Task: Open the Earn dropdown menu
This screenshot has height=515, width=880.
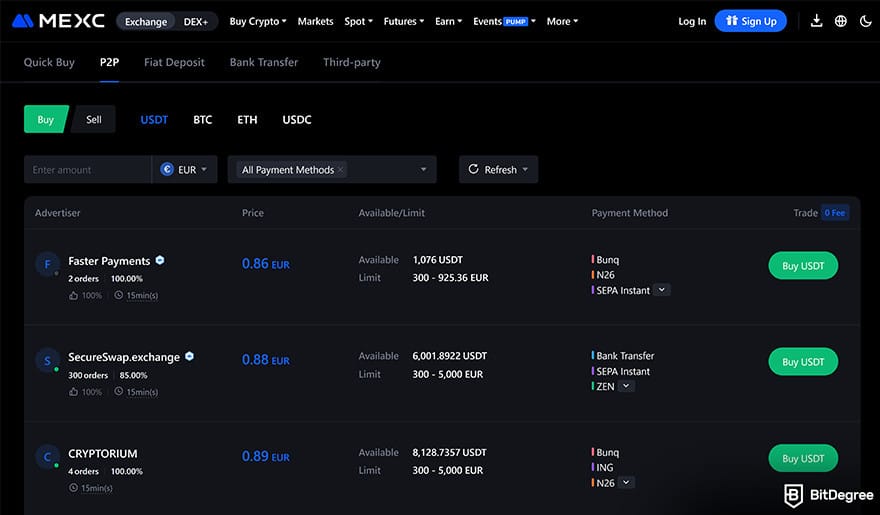Action: pyautogui.click(x=448, y=21)
